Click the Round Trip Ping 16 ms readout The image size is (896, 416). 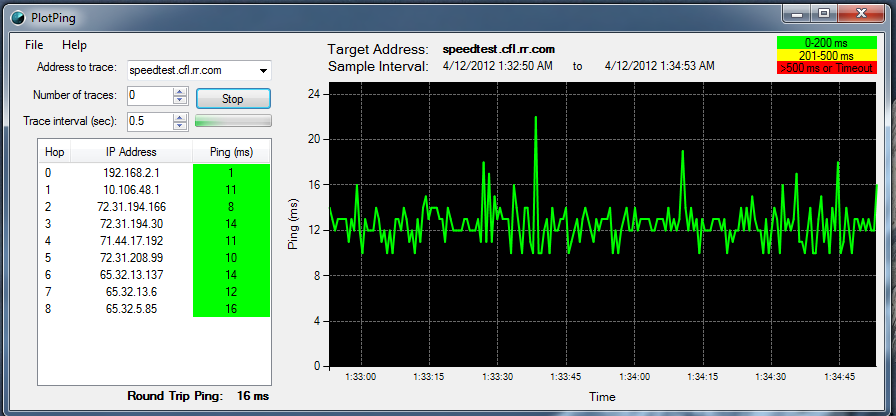point(198,395)
